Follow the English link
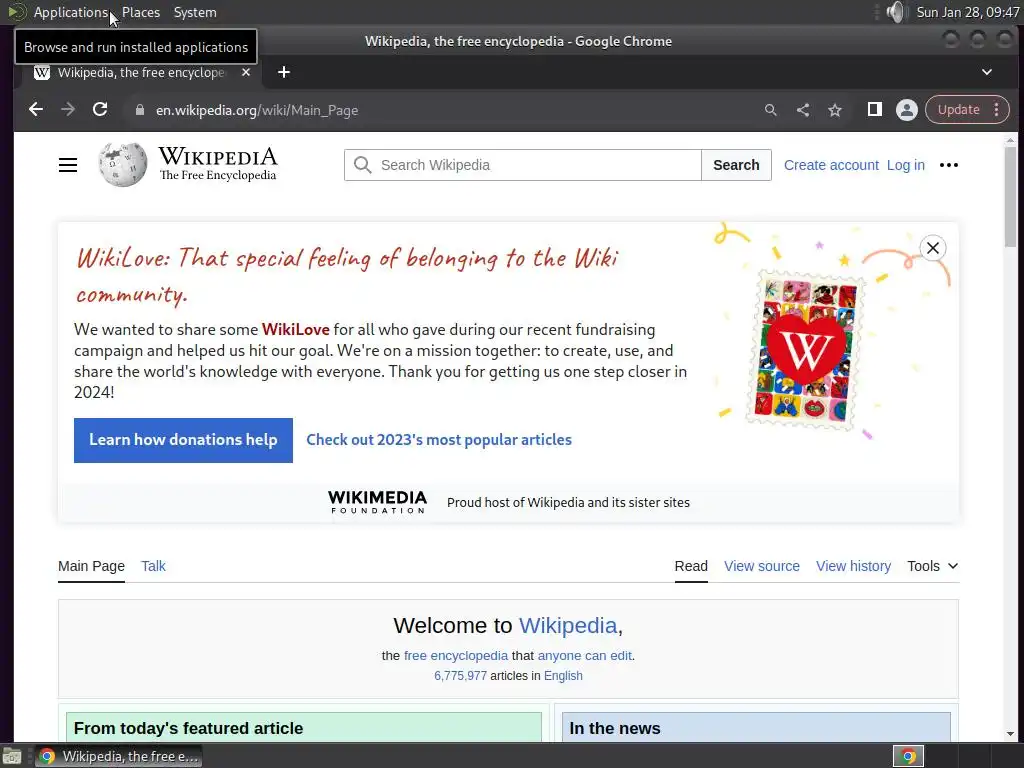 coord(563,676)
